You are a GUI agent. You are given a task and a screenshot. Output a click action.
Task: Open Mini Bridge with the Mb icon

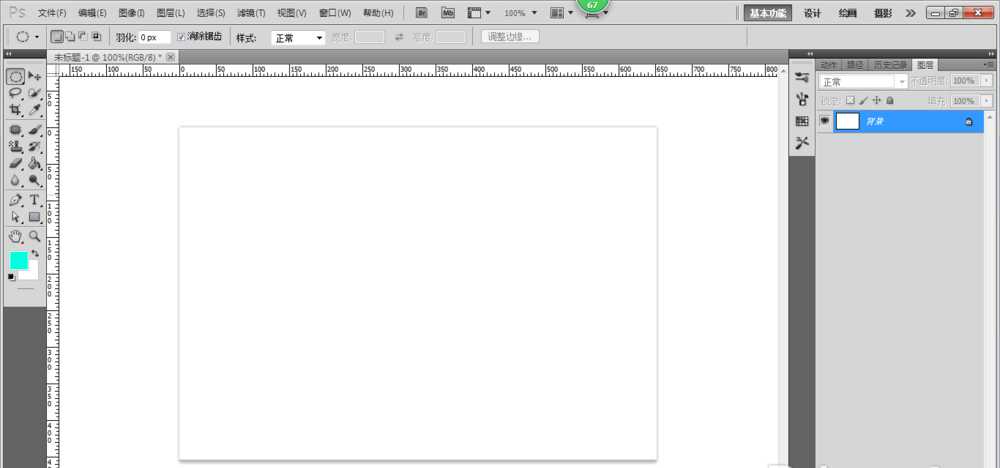point(448,12)
